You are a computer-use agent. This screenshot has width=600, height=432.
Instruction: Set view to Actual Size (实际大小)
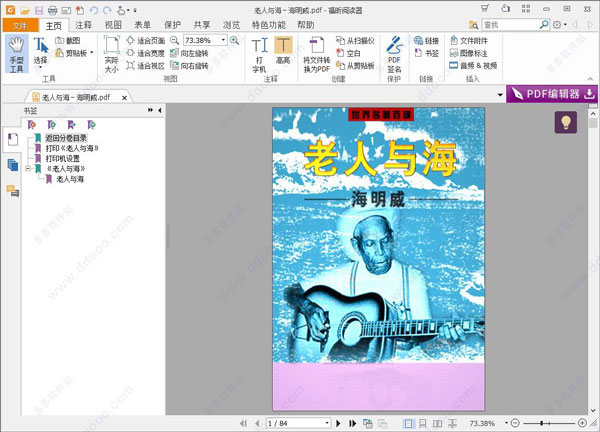click(111, 54)
